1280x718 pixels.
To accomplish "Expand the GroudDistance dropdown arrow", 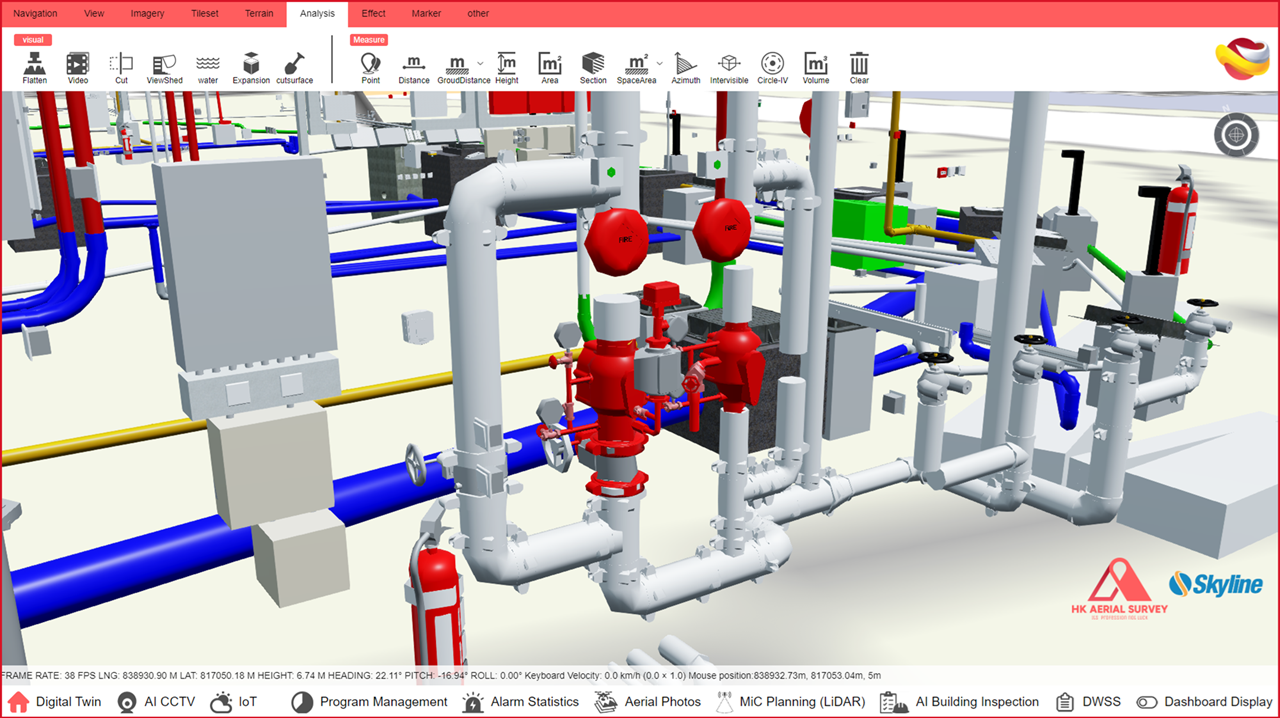I will 481,63.
